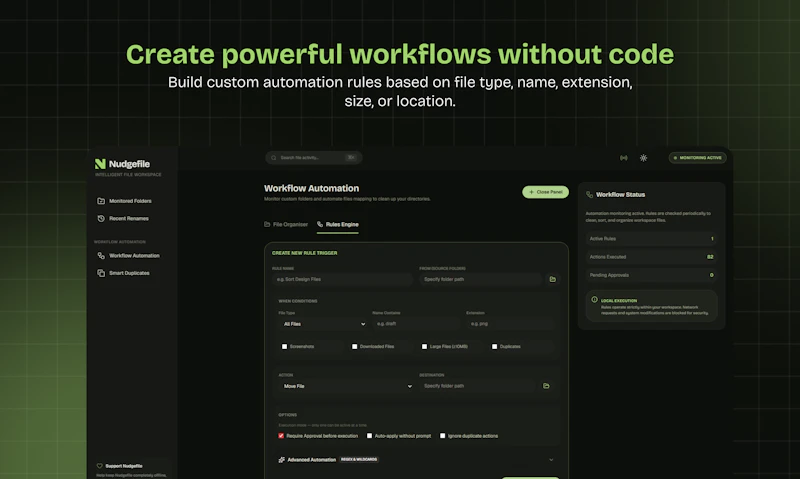Click the Local Execution info icon
This screenshot has width=800, height=479.
[594, 300]
